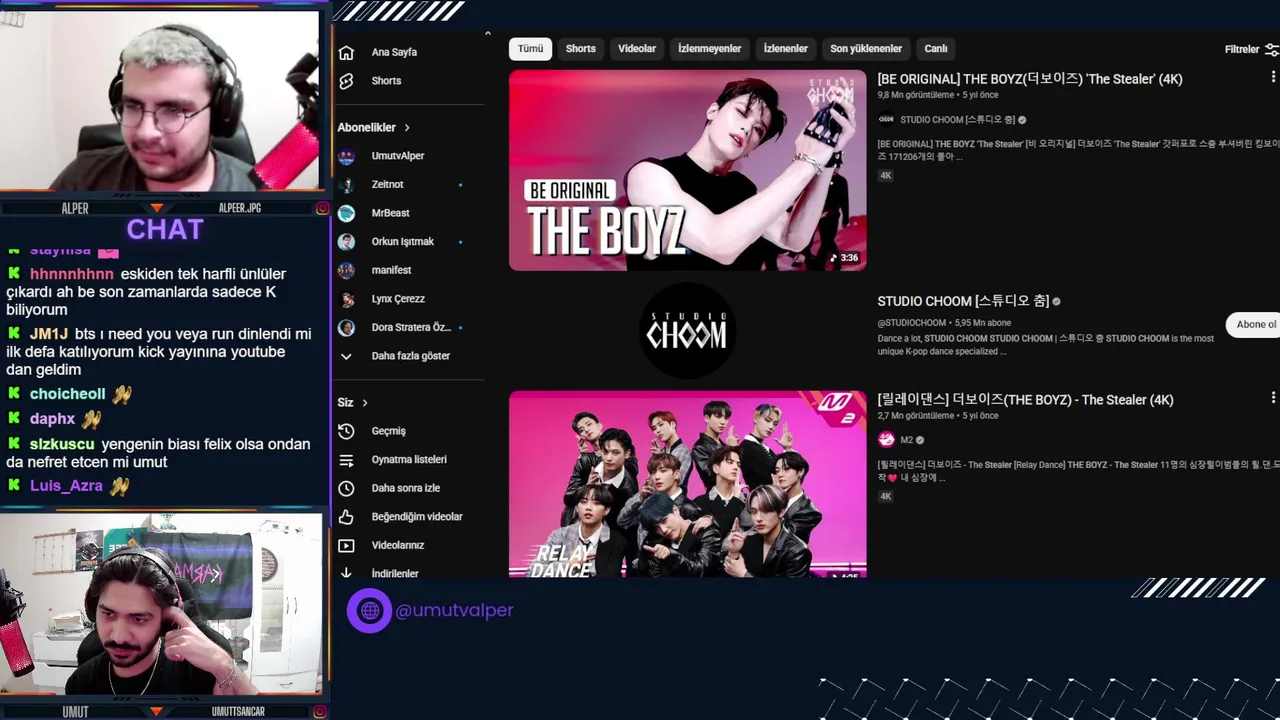Image resolution: width=1280 pixels, height=720 pixels.
Task: Click Zeitnot subscription name
Action: [x=388, y=185]
